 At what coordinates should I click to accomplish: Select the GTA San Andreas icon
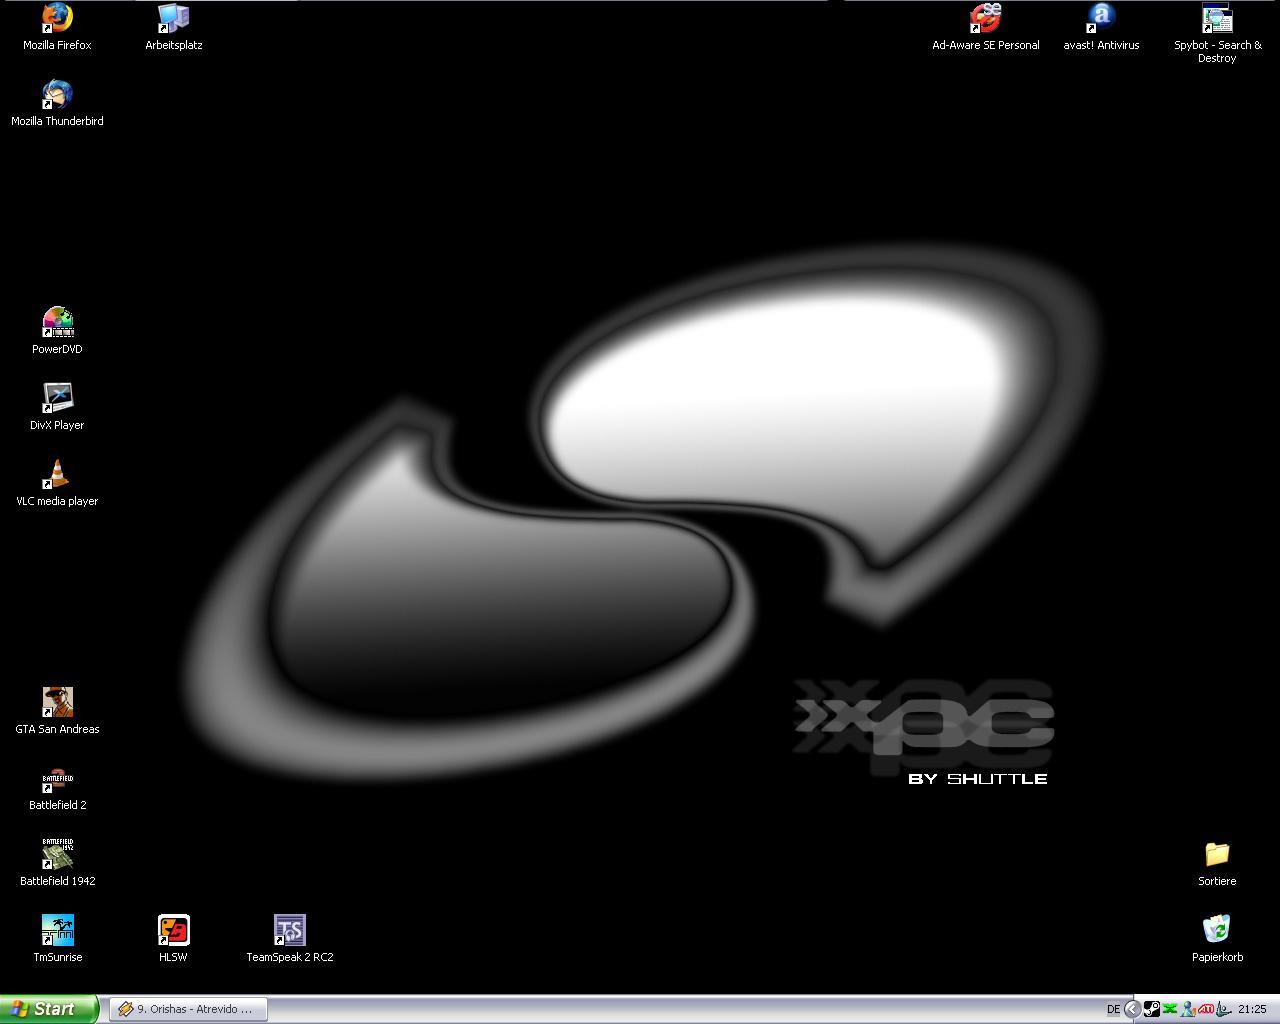pos(57,703)
